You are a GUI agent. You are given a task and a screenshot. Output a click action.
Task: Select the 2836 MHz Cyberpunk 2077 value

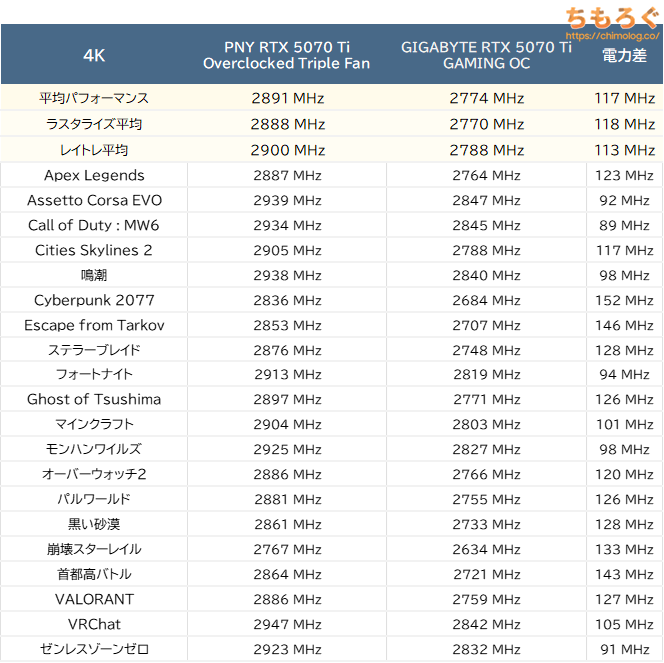288,300
